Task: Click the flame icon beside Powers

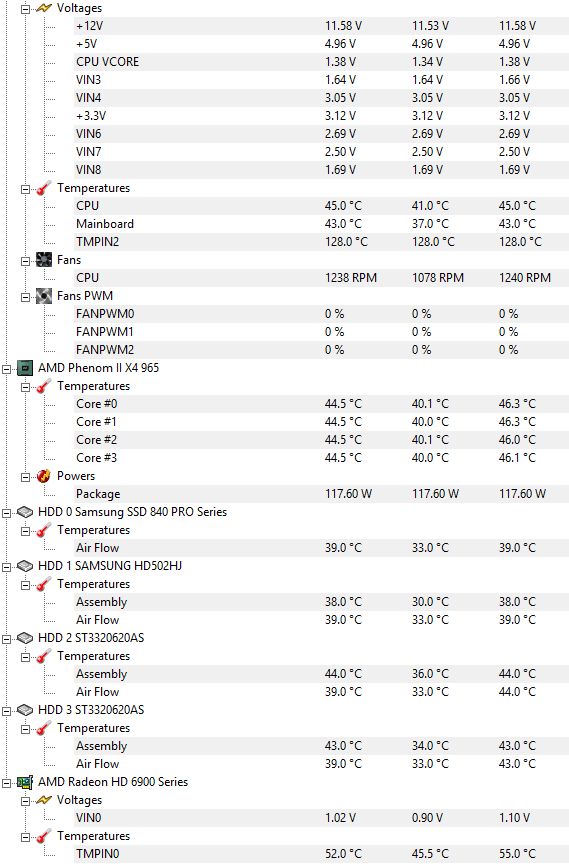Action: click(44, 476)
